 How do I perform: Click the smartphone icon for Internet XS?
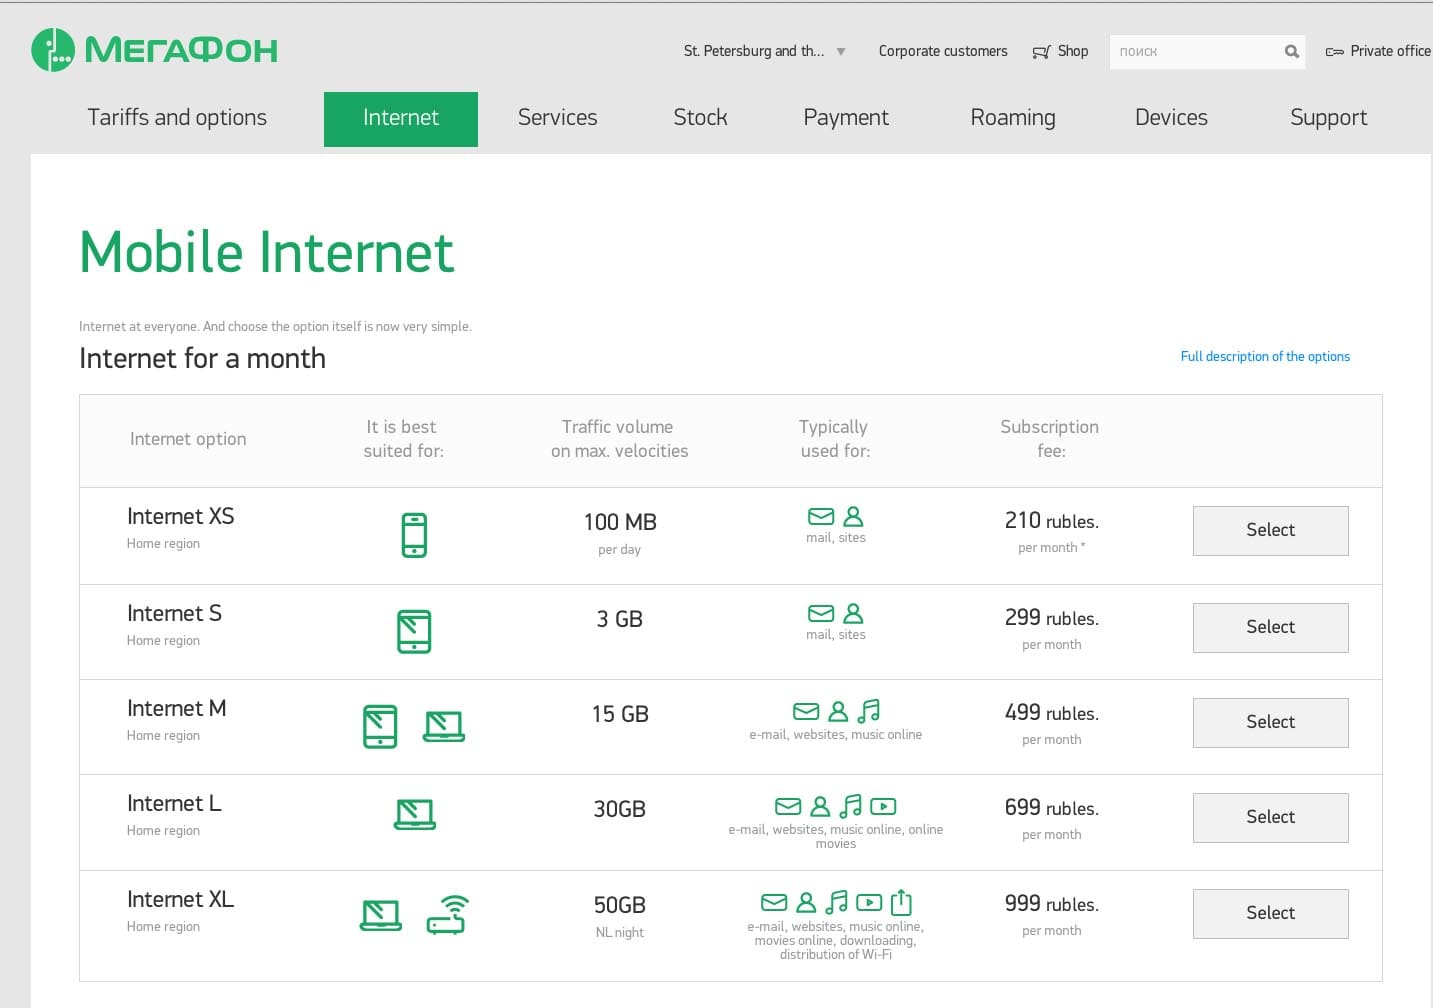(x=414, y=535)
